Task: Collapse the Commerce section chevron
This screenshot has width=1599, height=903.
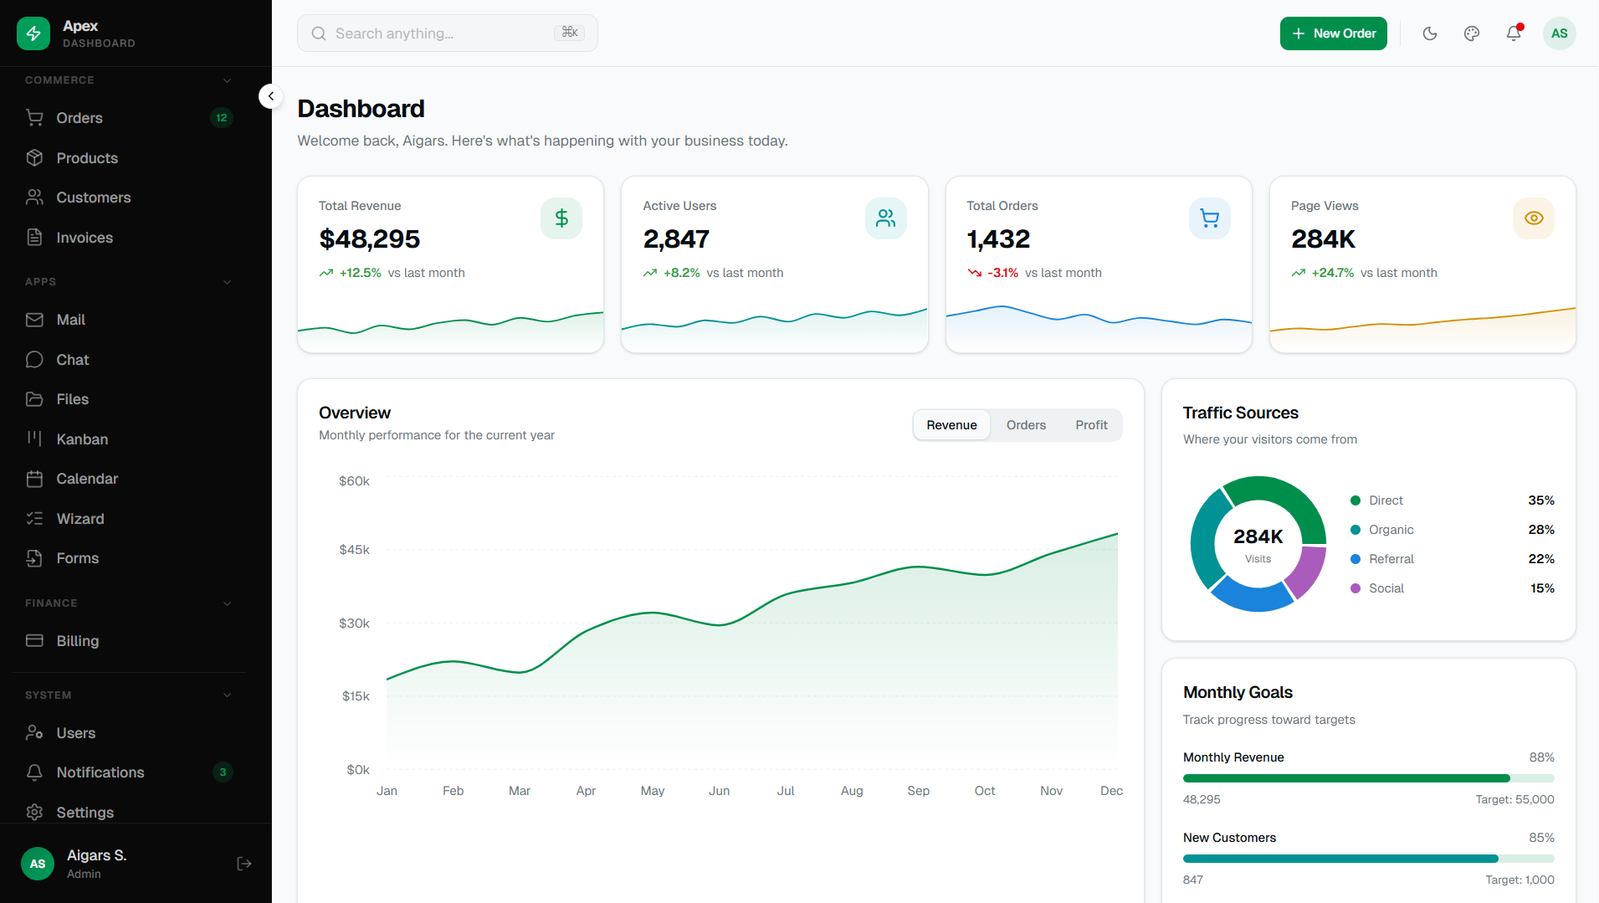Action: [x=227, y=80]
